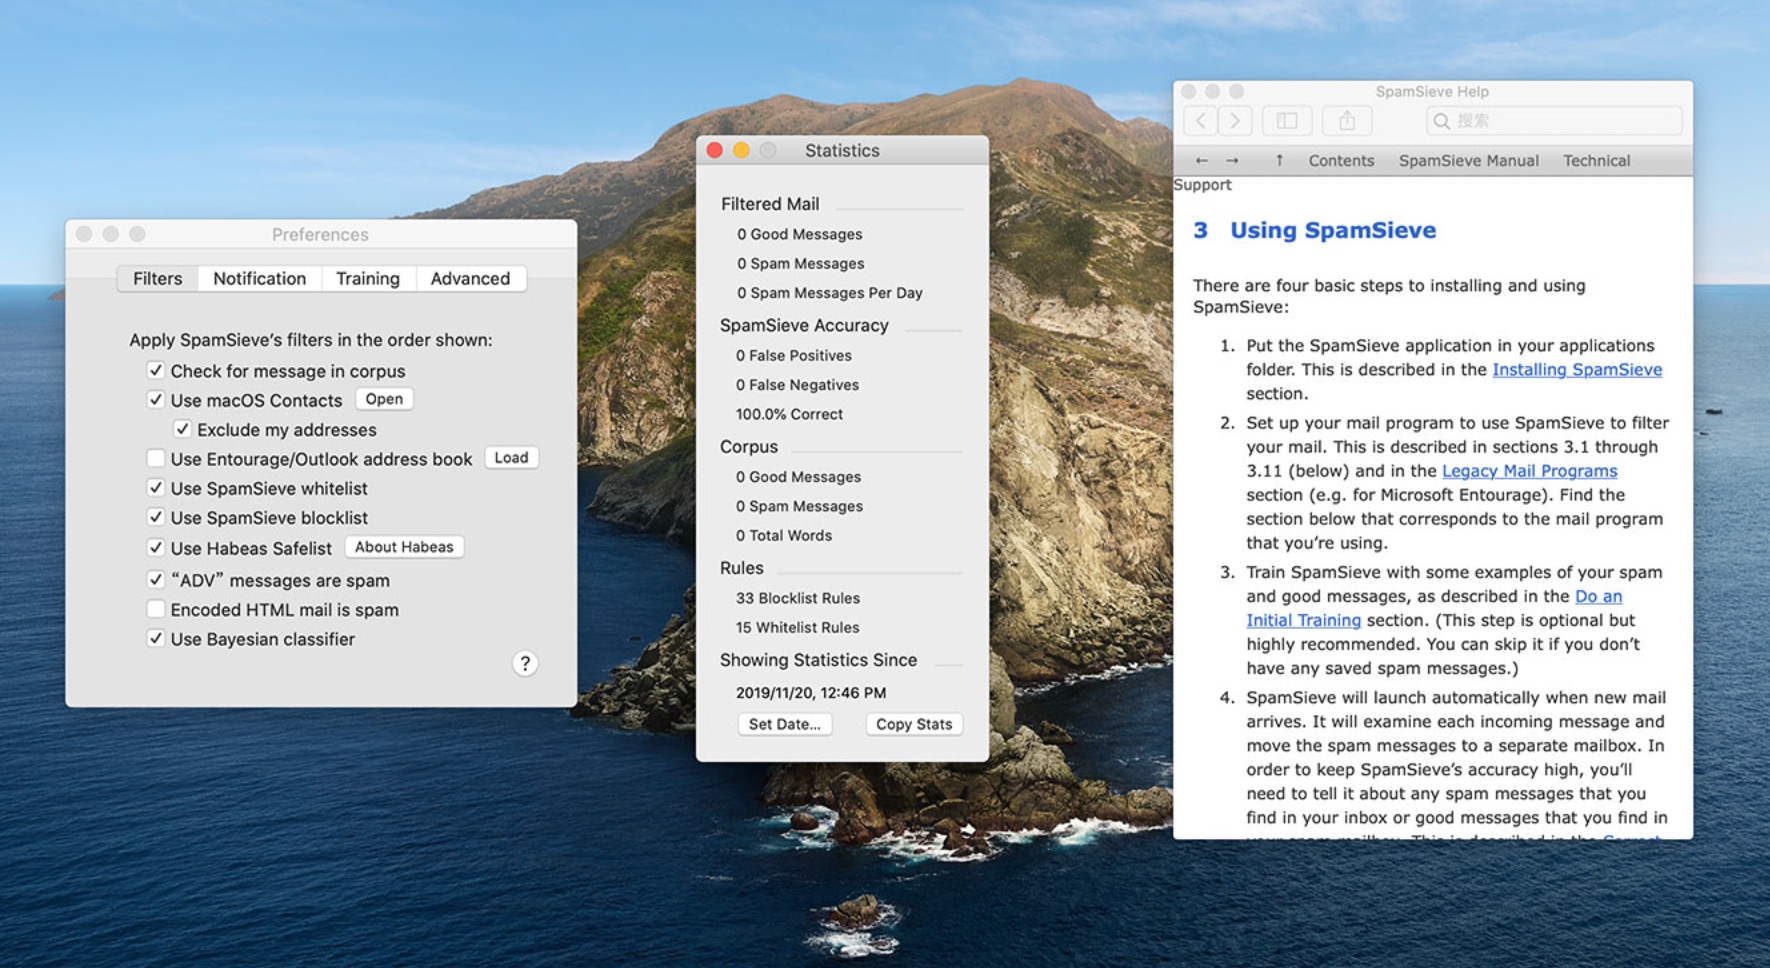Click the search field in SpamSieve Help
The width and height of the screenshot is (1770, 968).
coord(1554,121)
